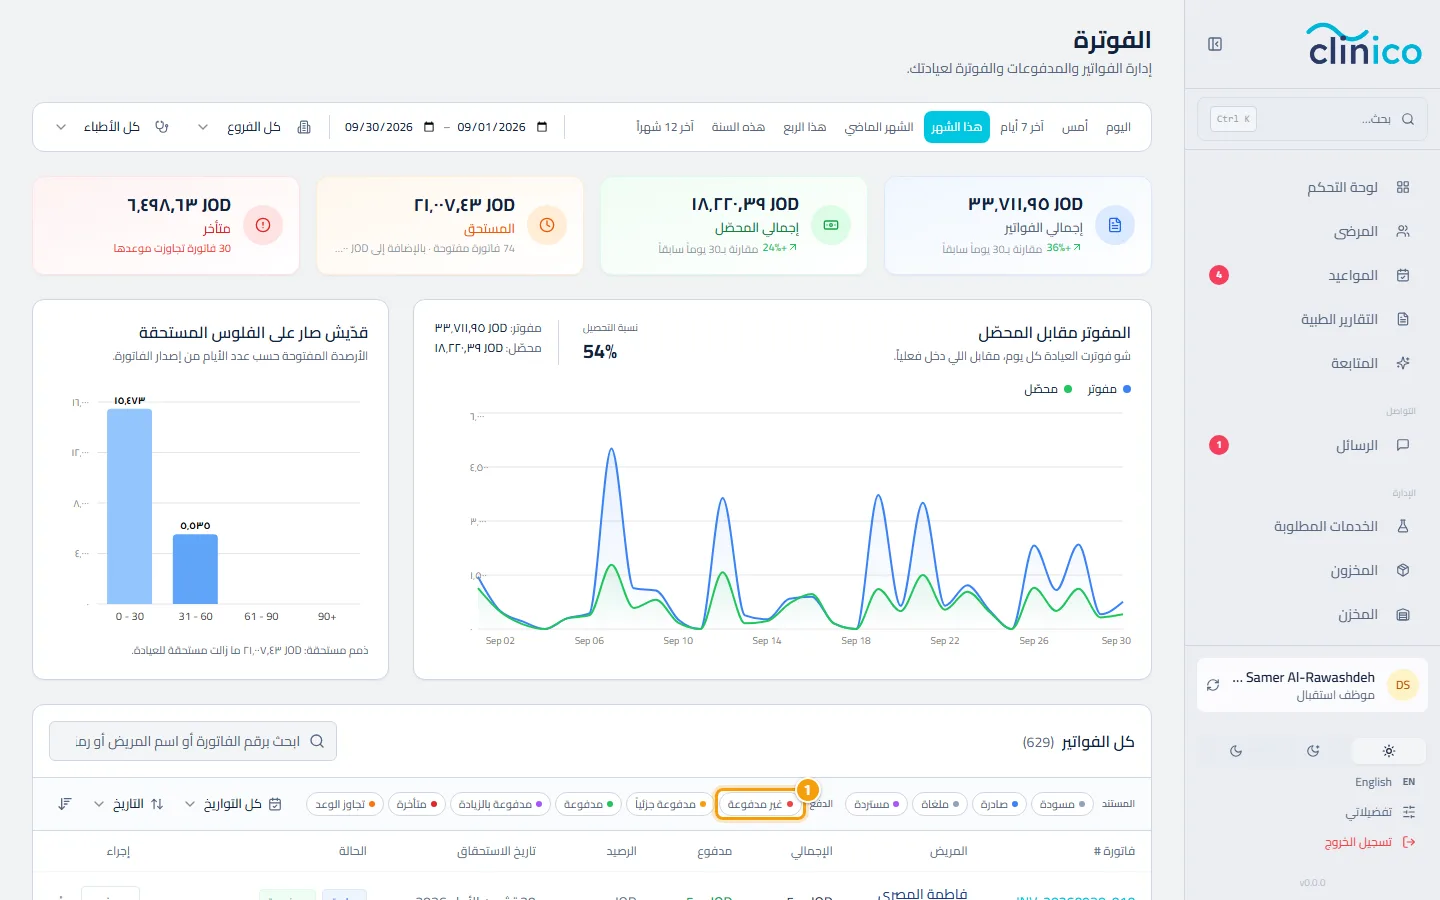Click the green إجمالي المحصّل cash icon
This screenshot has width=1440, height=900.
[831, 225]
